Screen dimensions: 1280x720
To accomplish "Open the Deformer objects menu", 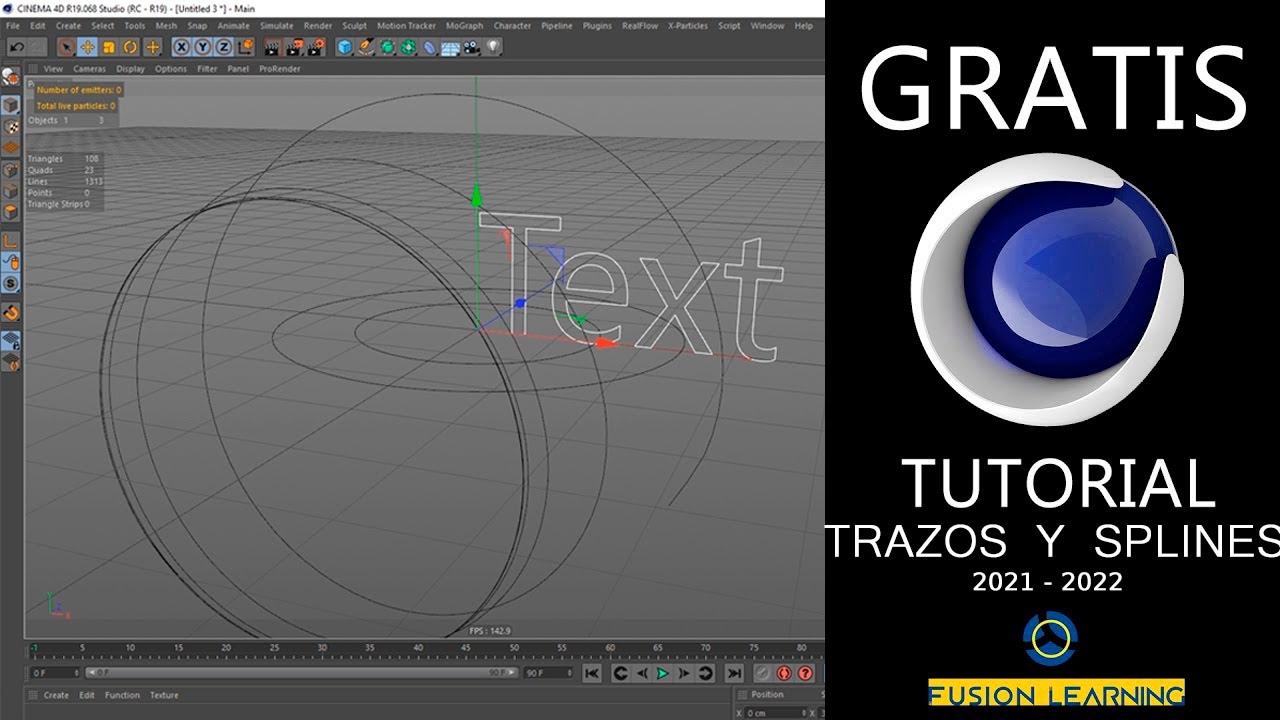I will [429, 47].
